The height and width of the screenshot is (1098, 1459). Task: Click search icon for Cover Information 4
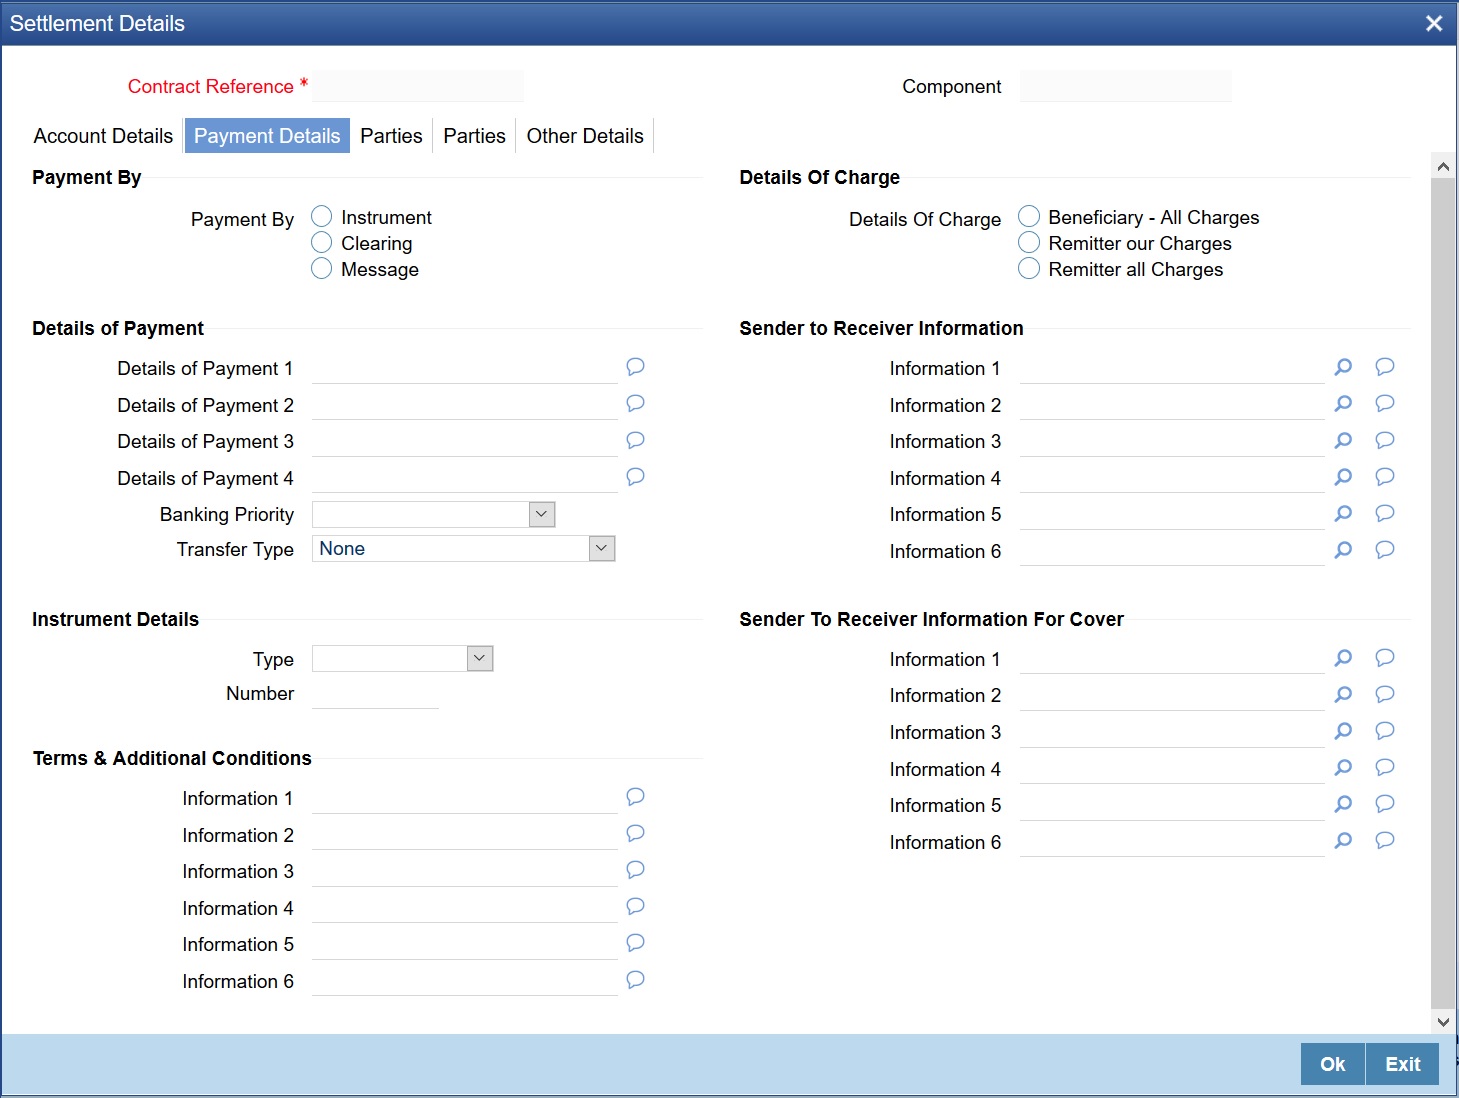(x=1343, y=767)
